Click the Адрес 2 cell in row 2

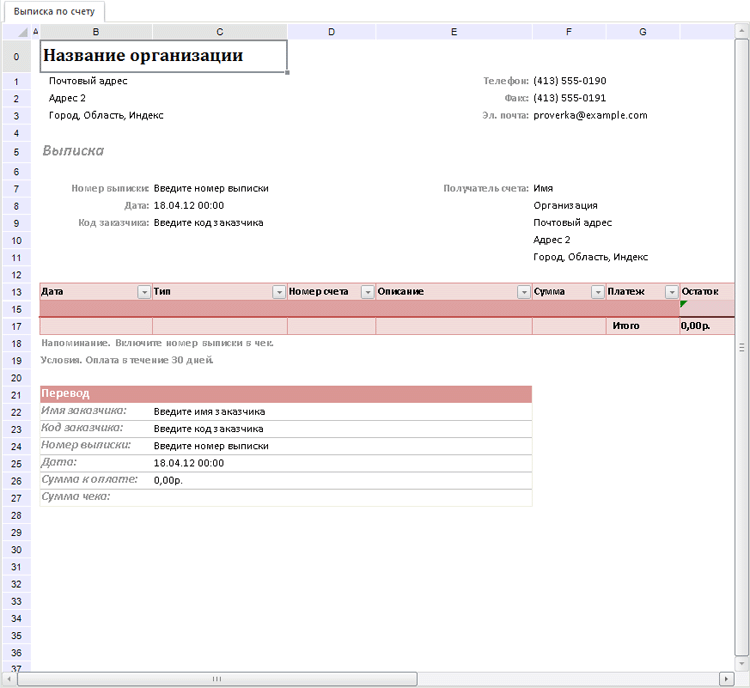pos(67,98)
